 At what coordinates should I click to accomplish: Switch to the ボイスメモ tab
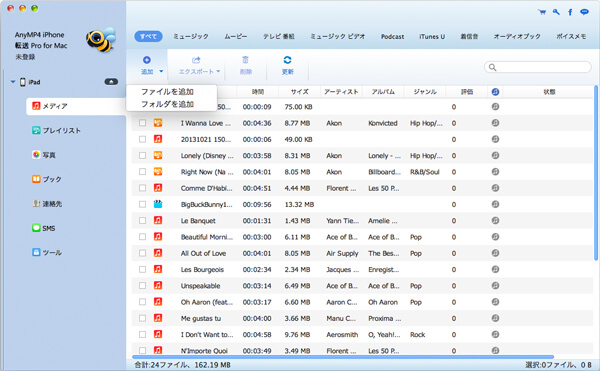click(571, 36)
